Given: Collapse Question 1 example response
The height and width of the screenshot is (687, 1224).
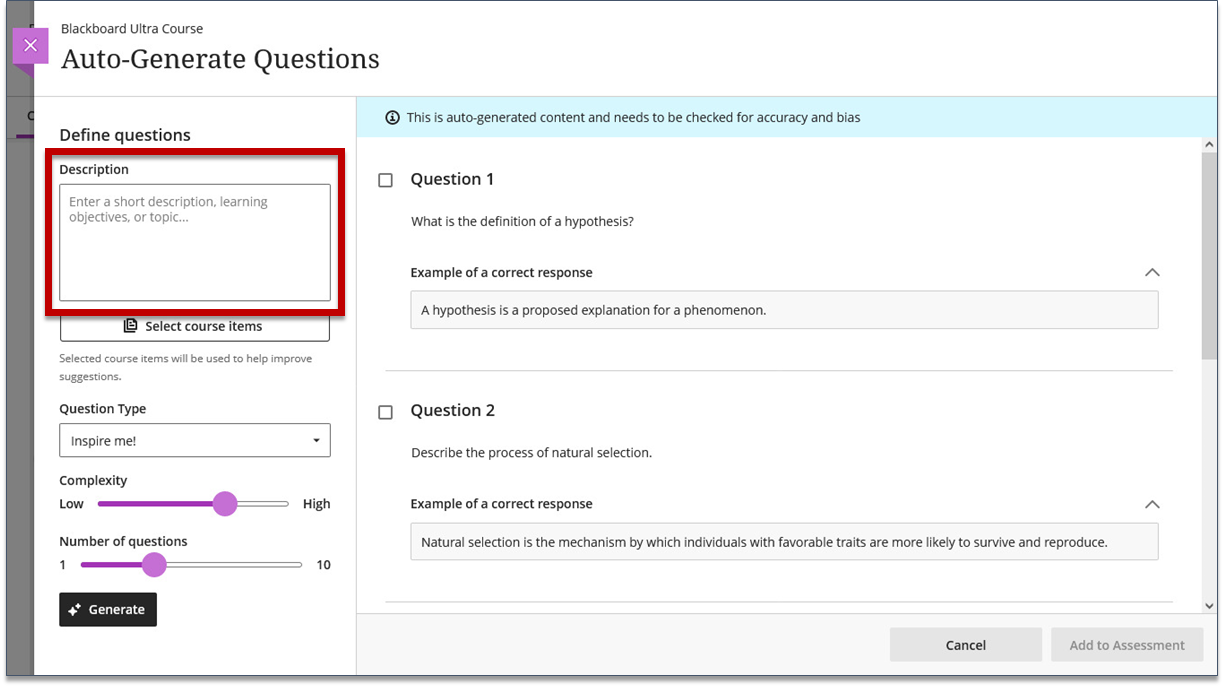Looking at the screenshot, I should click(x=1152, y=273).
